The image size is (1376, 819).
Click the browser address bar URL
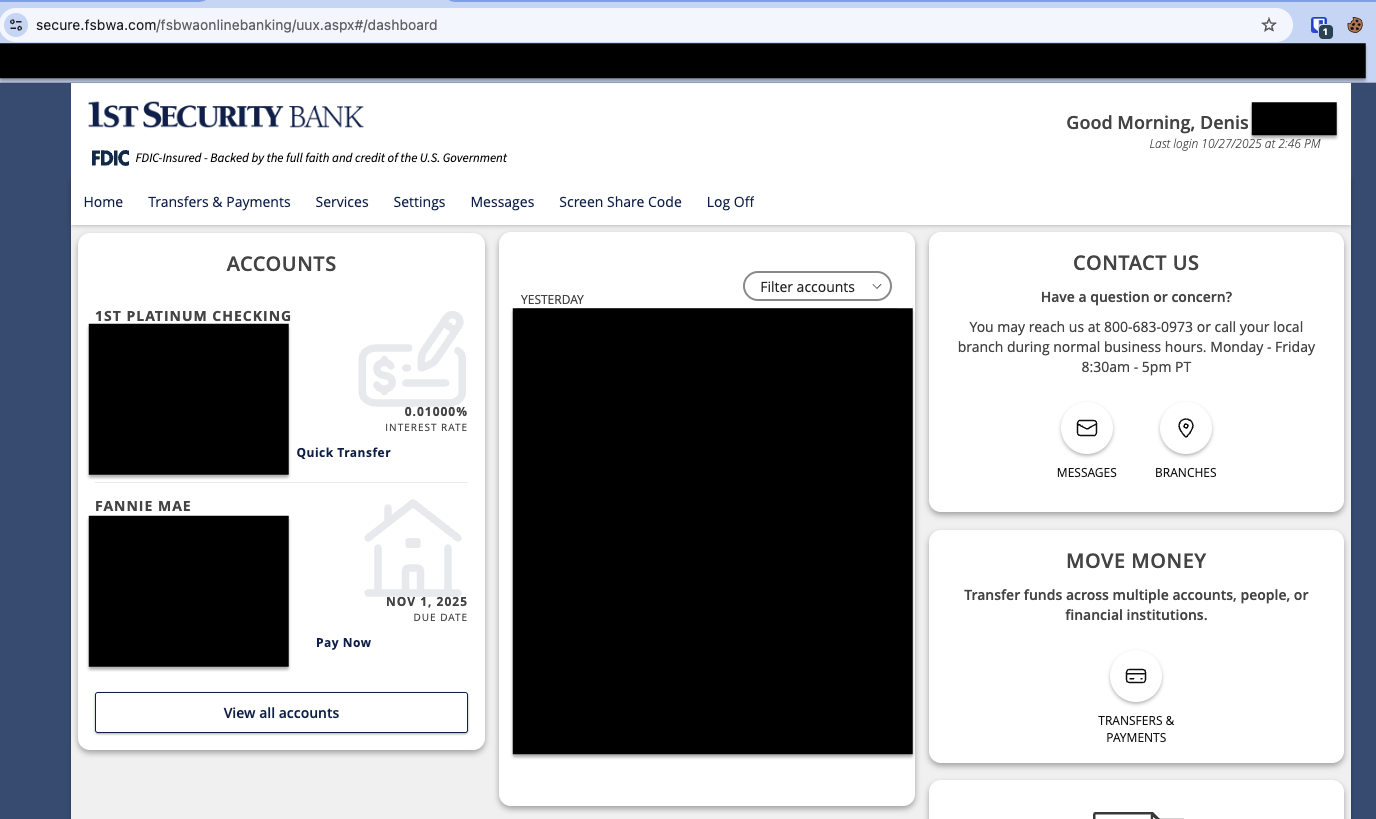[x=236, y=25]
